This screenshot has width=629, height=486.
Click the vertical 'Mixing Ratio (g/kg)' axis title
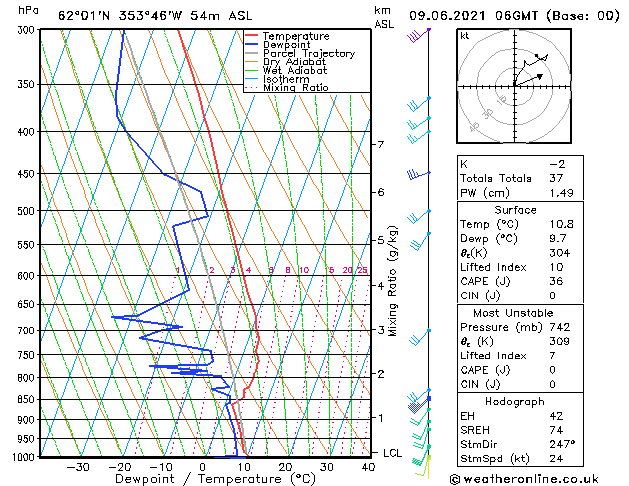tap(393, 281)
